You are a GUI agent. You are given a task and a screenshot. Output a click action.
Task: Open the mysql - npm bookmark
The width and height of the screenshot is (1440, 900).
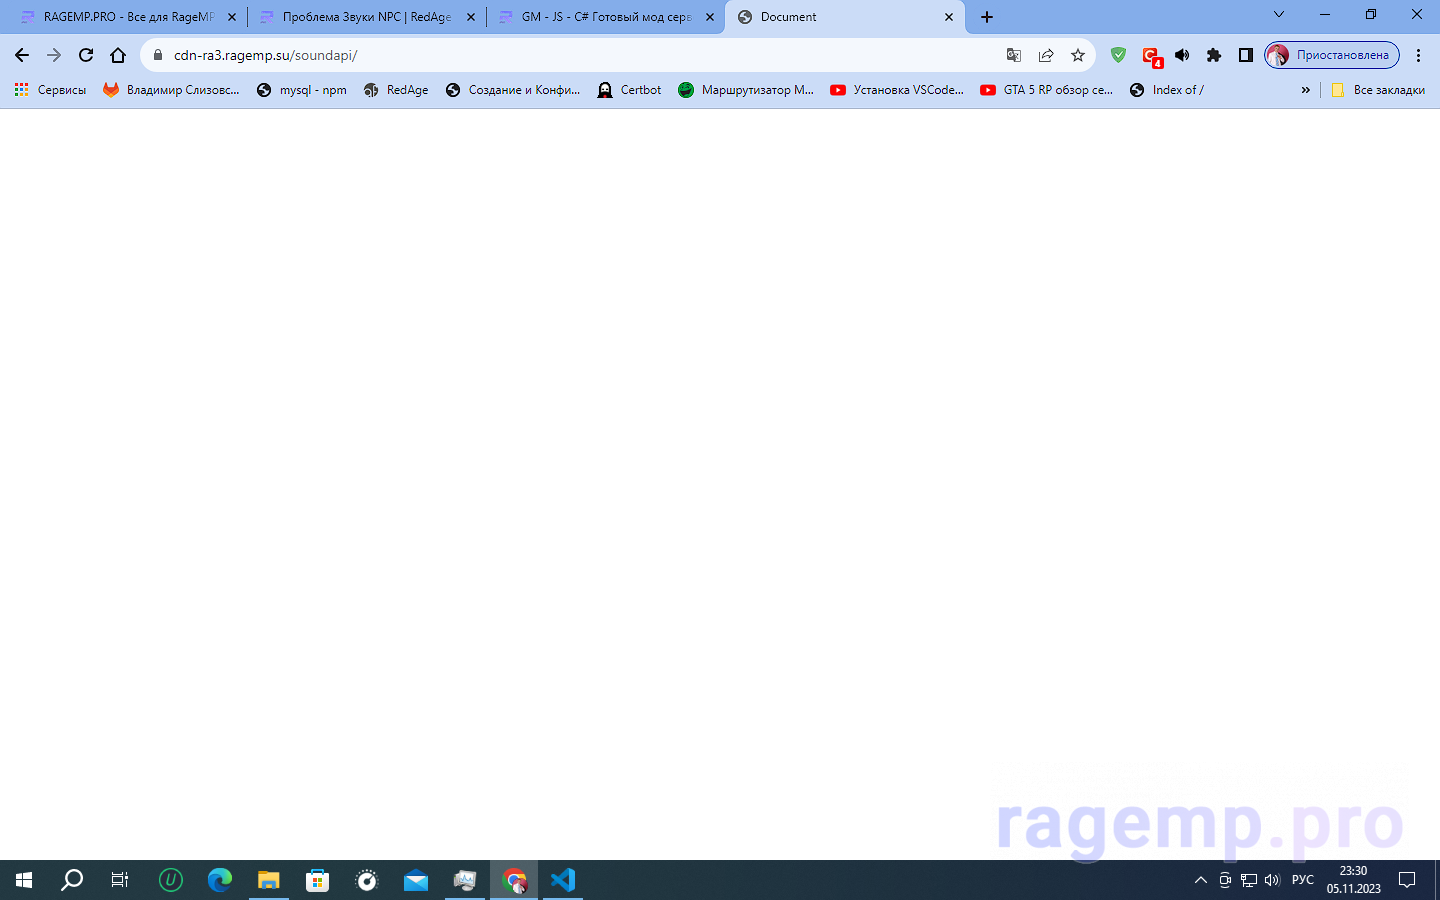pyautogui.click(x=301, y=90)
